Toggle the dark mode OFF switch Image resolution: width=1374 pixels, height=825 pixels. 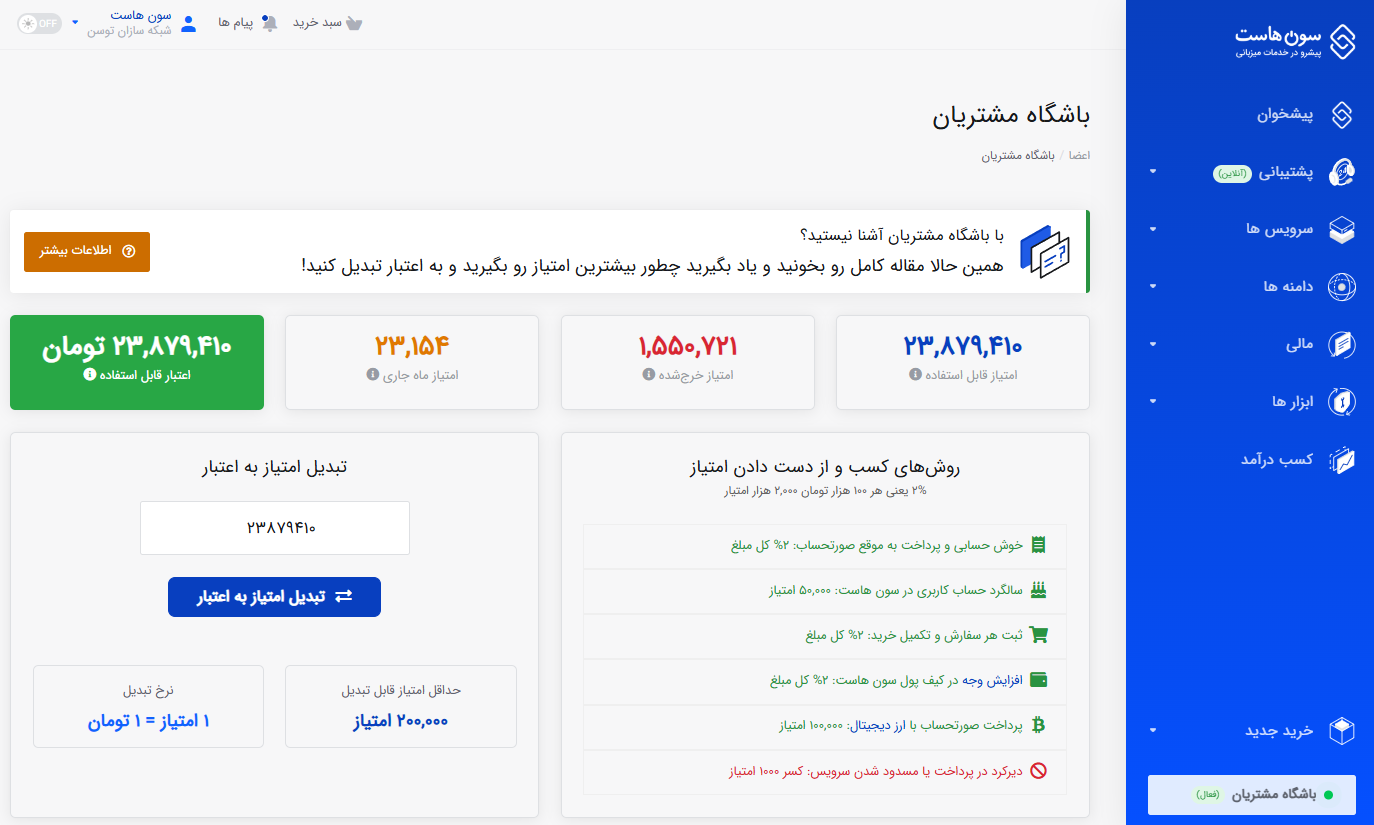point(40,23)
